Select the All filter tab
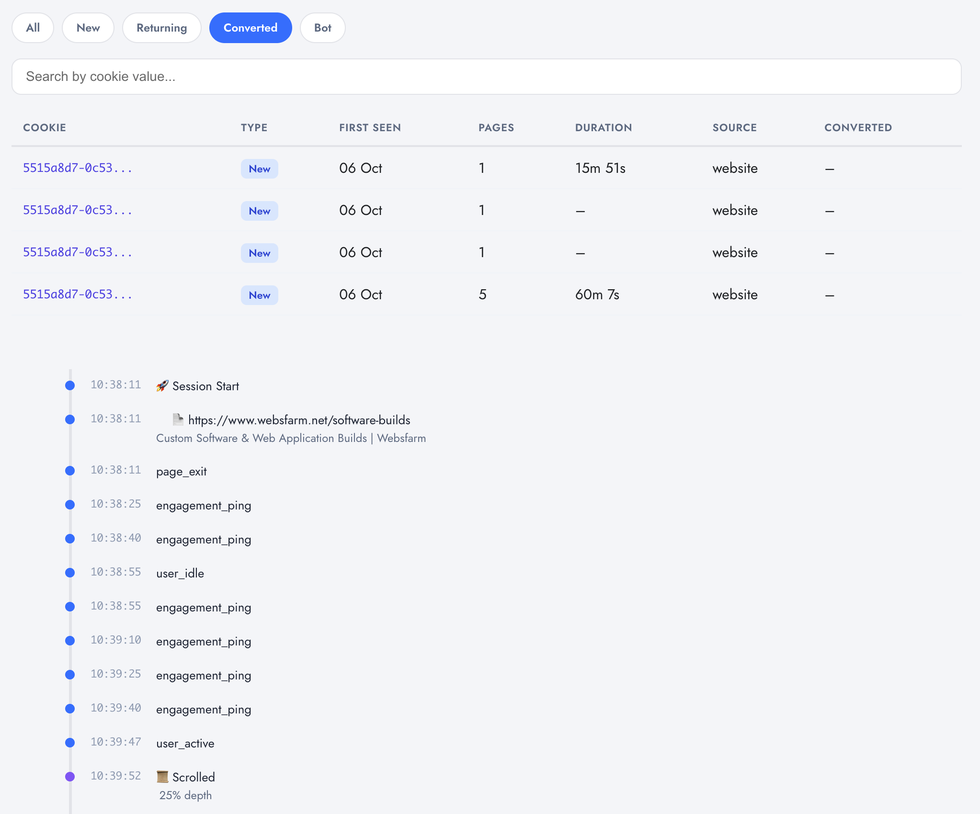This screenshot has width=980, height=814. click(x=32, y=28)
